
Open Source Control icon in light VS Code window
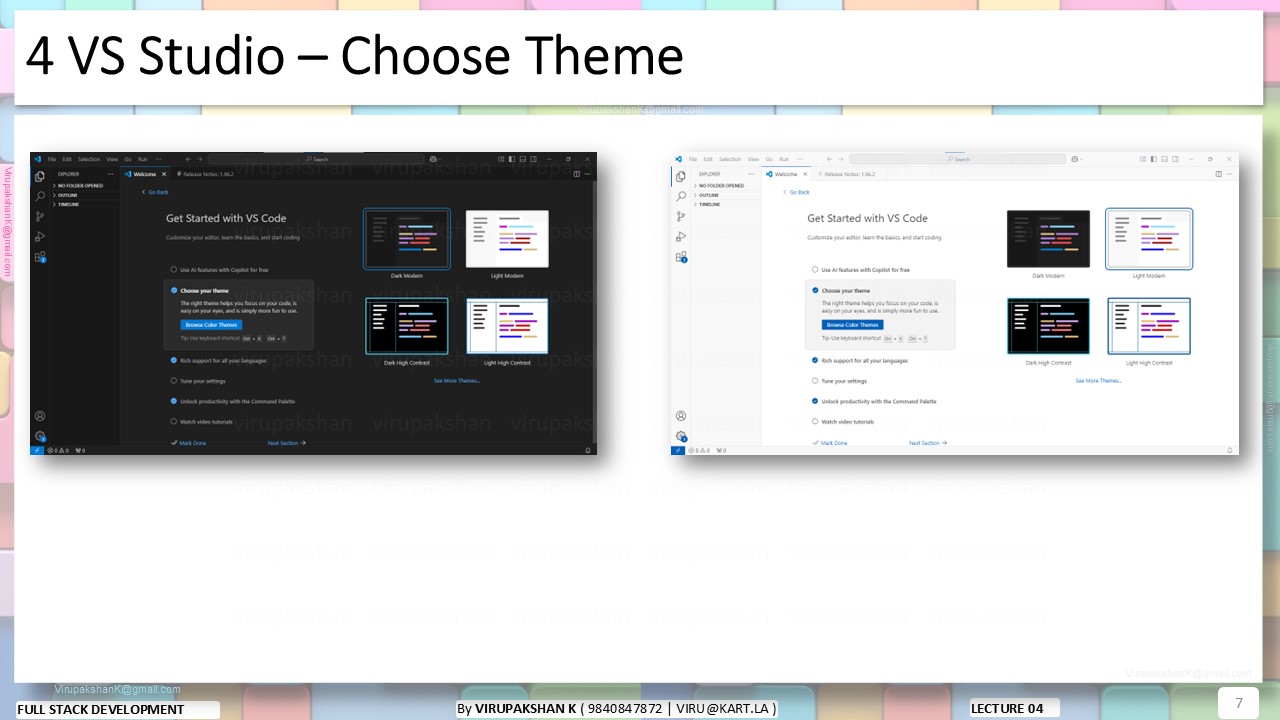(x=681, y=216)
